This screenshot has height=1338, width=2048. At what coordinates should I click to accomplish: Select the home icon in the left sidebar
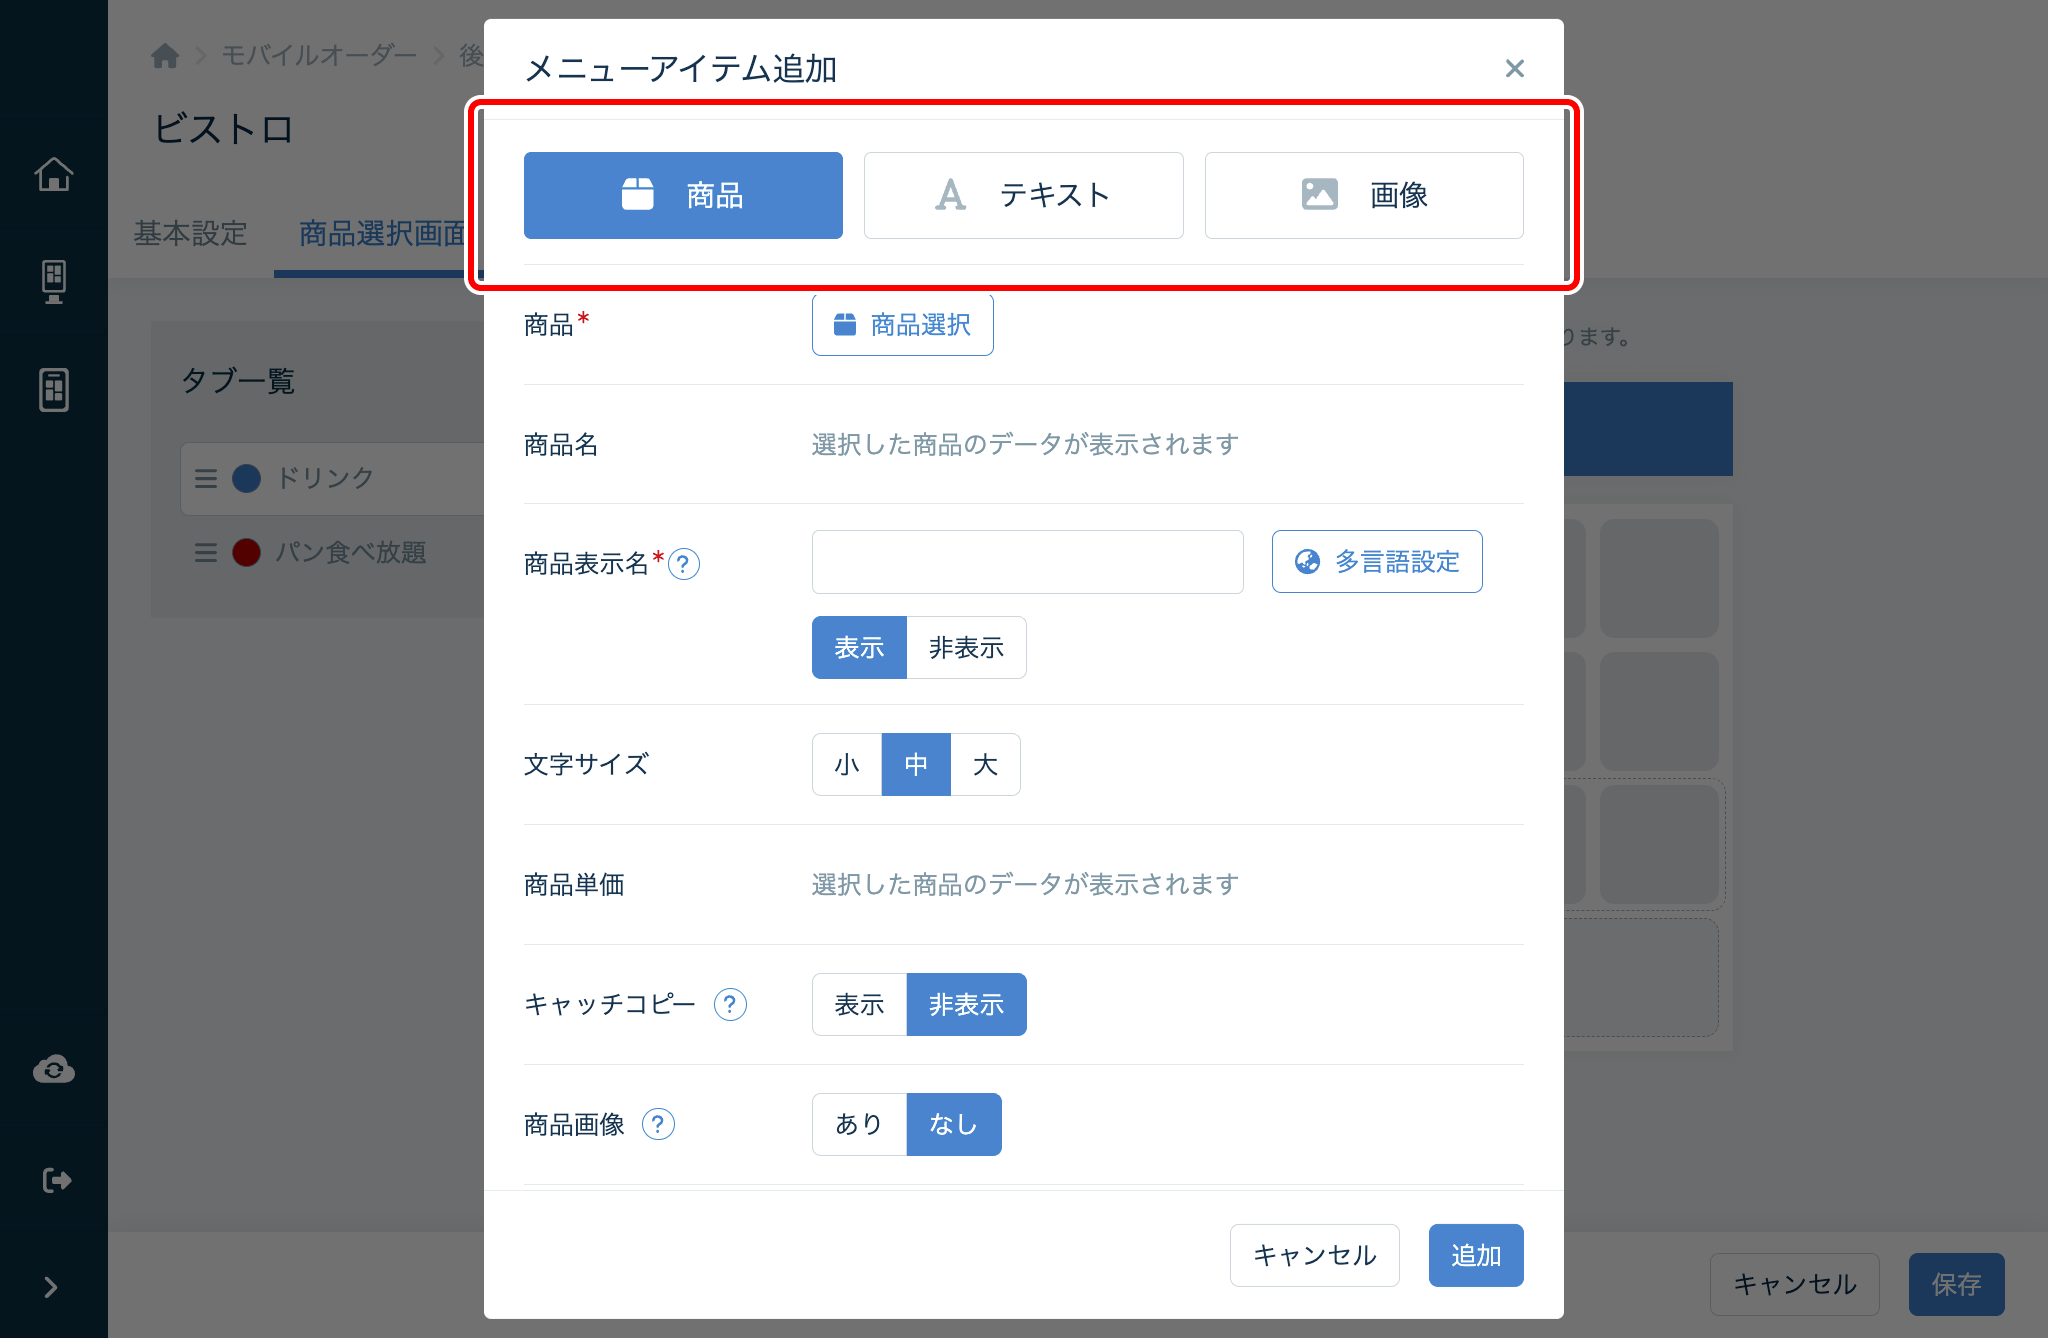point(54,173)
